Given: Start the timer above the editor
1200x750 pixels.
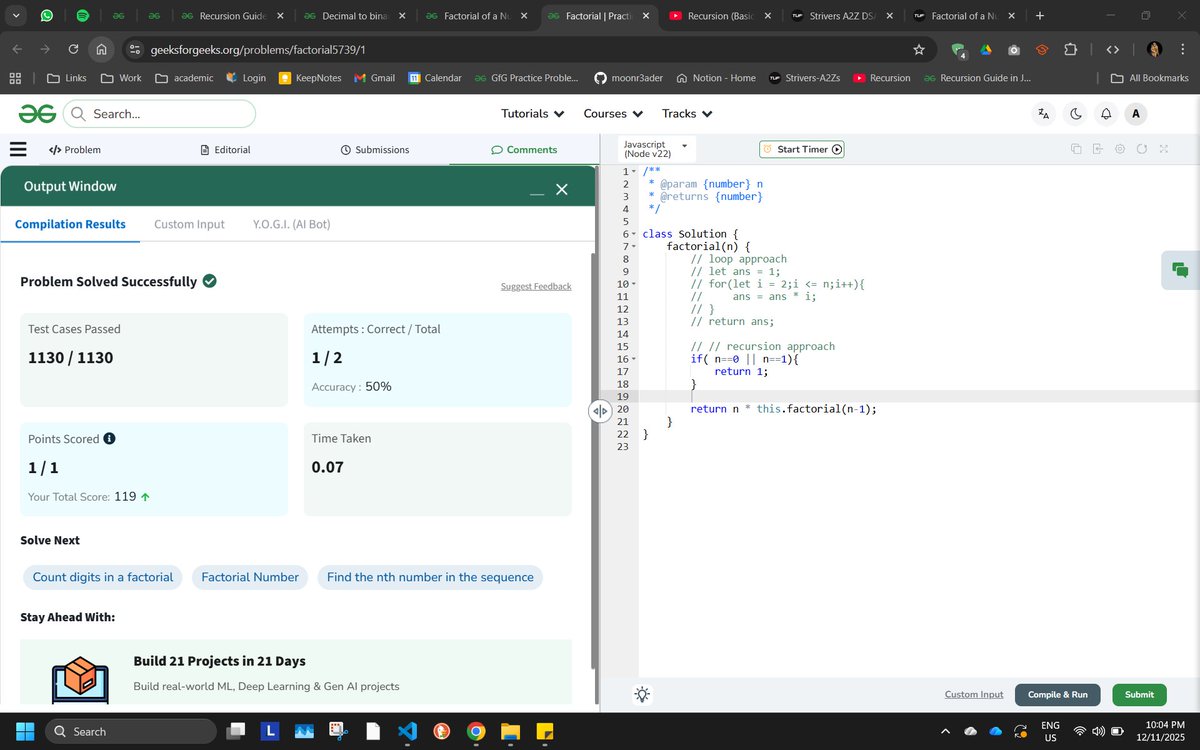Looking at the screenshot, I should pyautogui.click(x=803, y=149).
